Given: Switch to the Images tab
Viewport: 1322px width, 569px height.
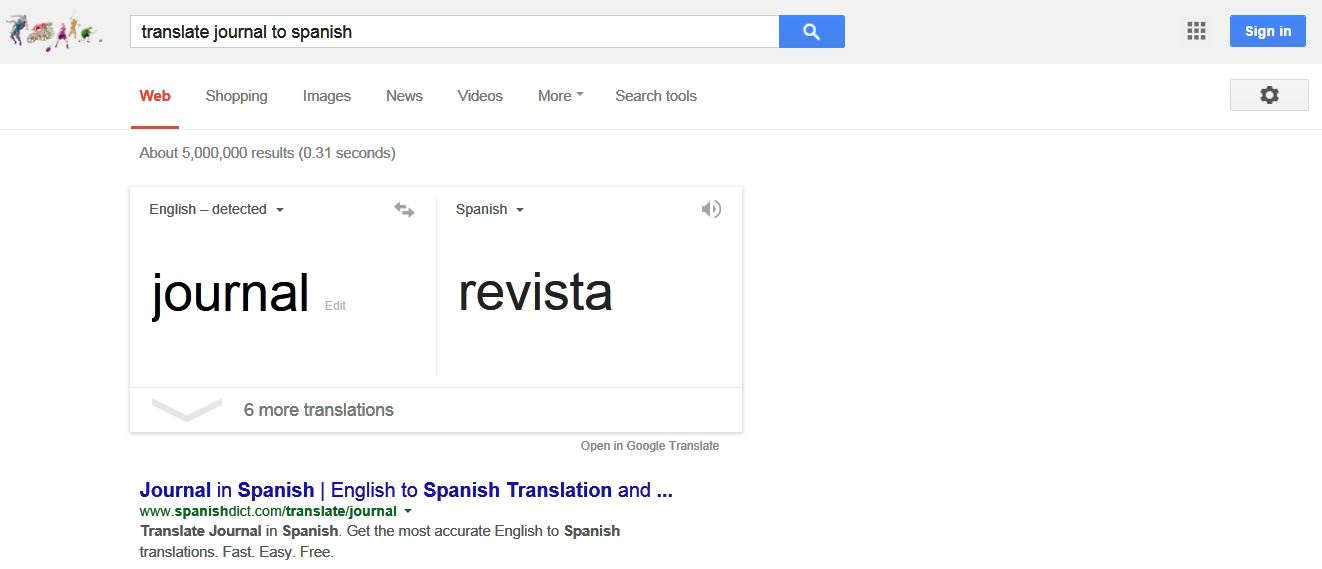Looking at the screenshot, I should 327,96.
